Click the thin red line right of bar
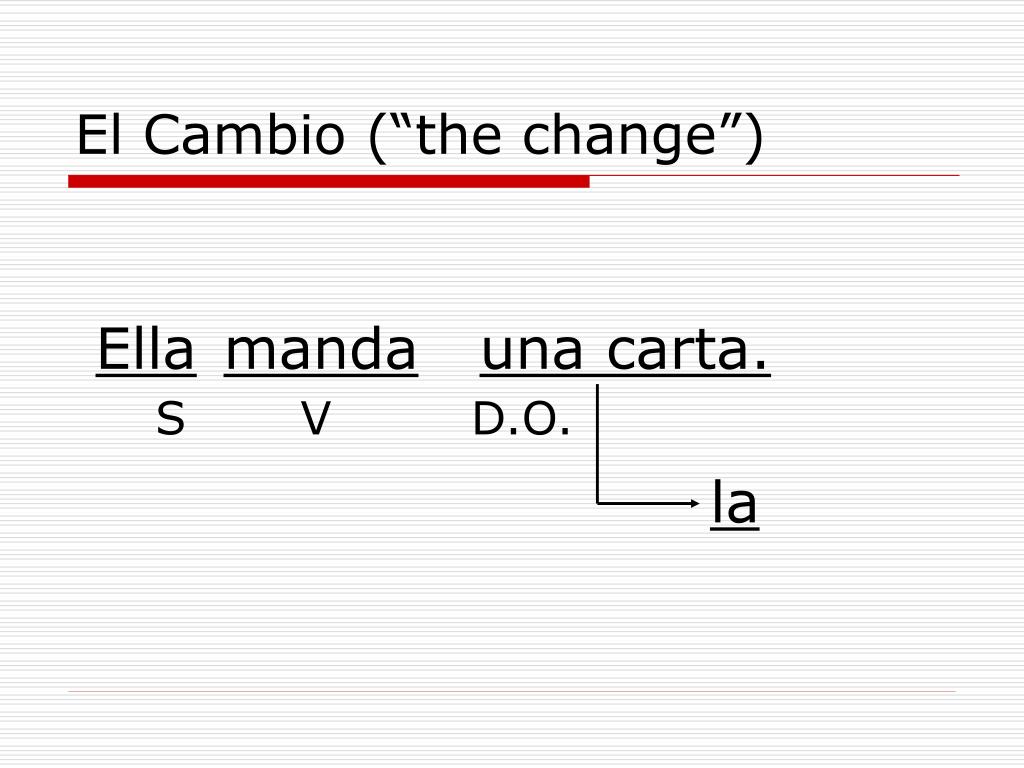The width and height of the screenshot is (1024, 768). [x=775, y=176]
